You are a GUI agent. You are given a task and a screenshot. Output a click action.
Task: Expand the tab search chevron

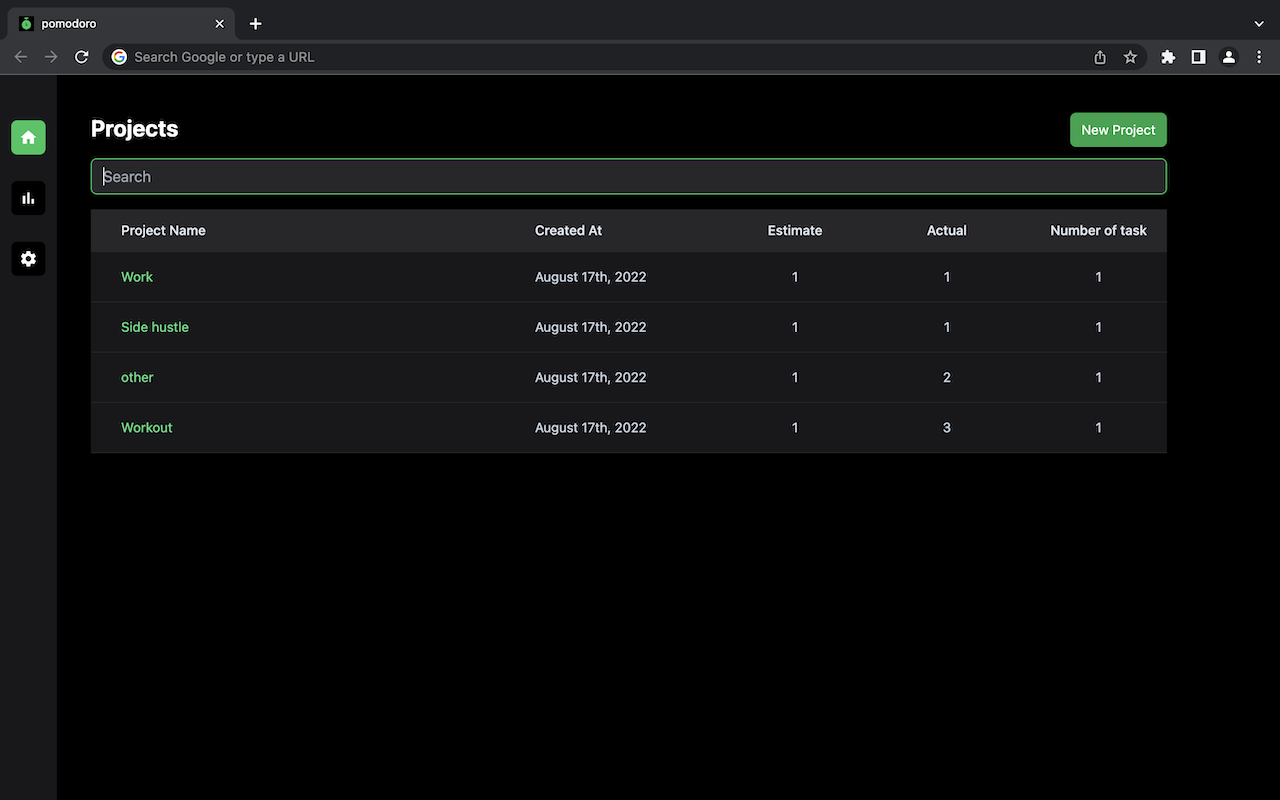point(1259,23)
